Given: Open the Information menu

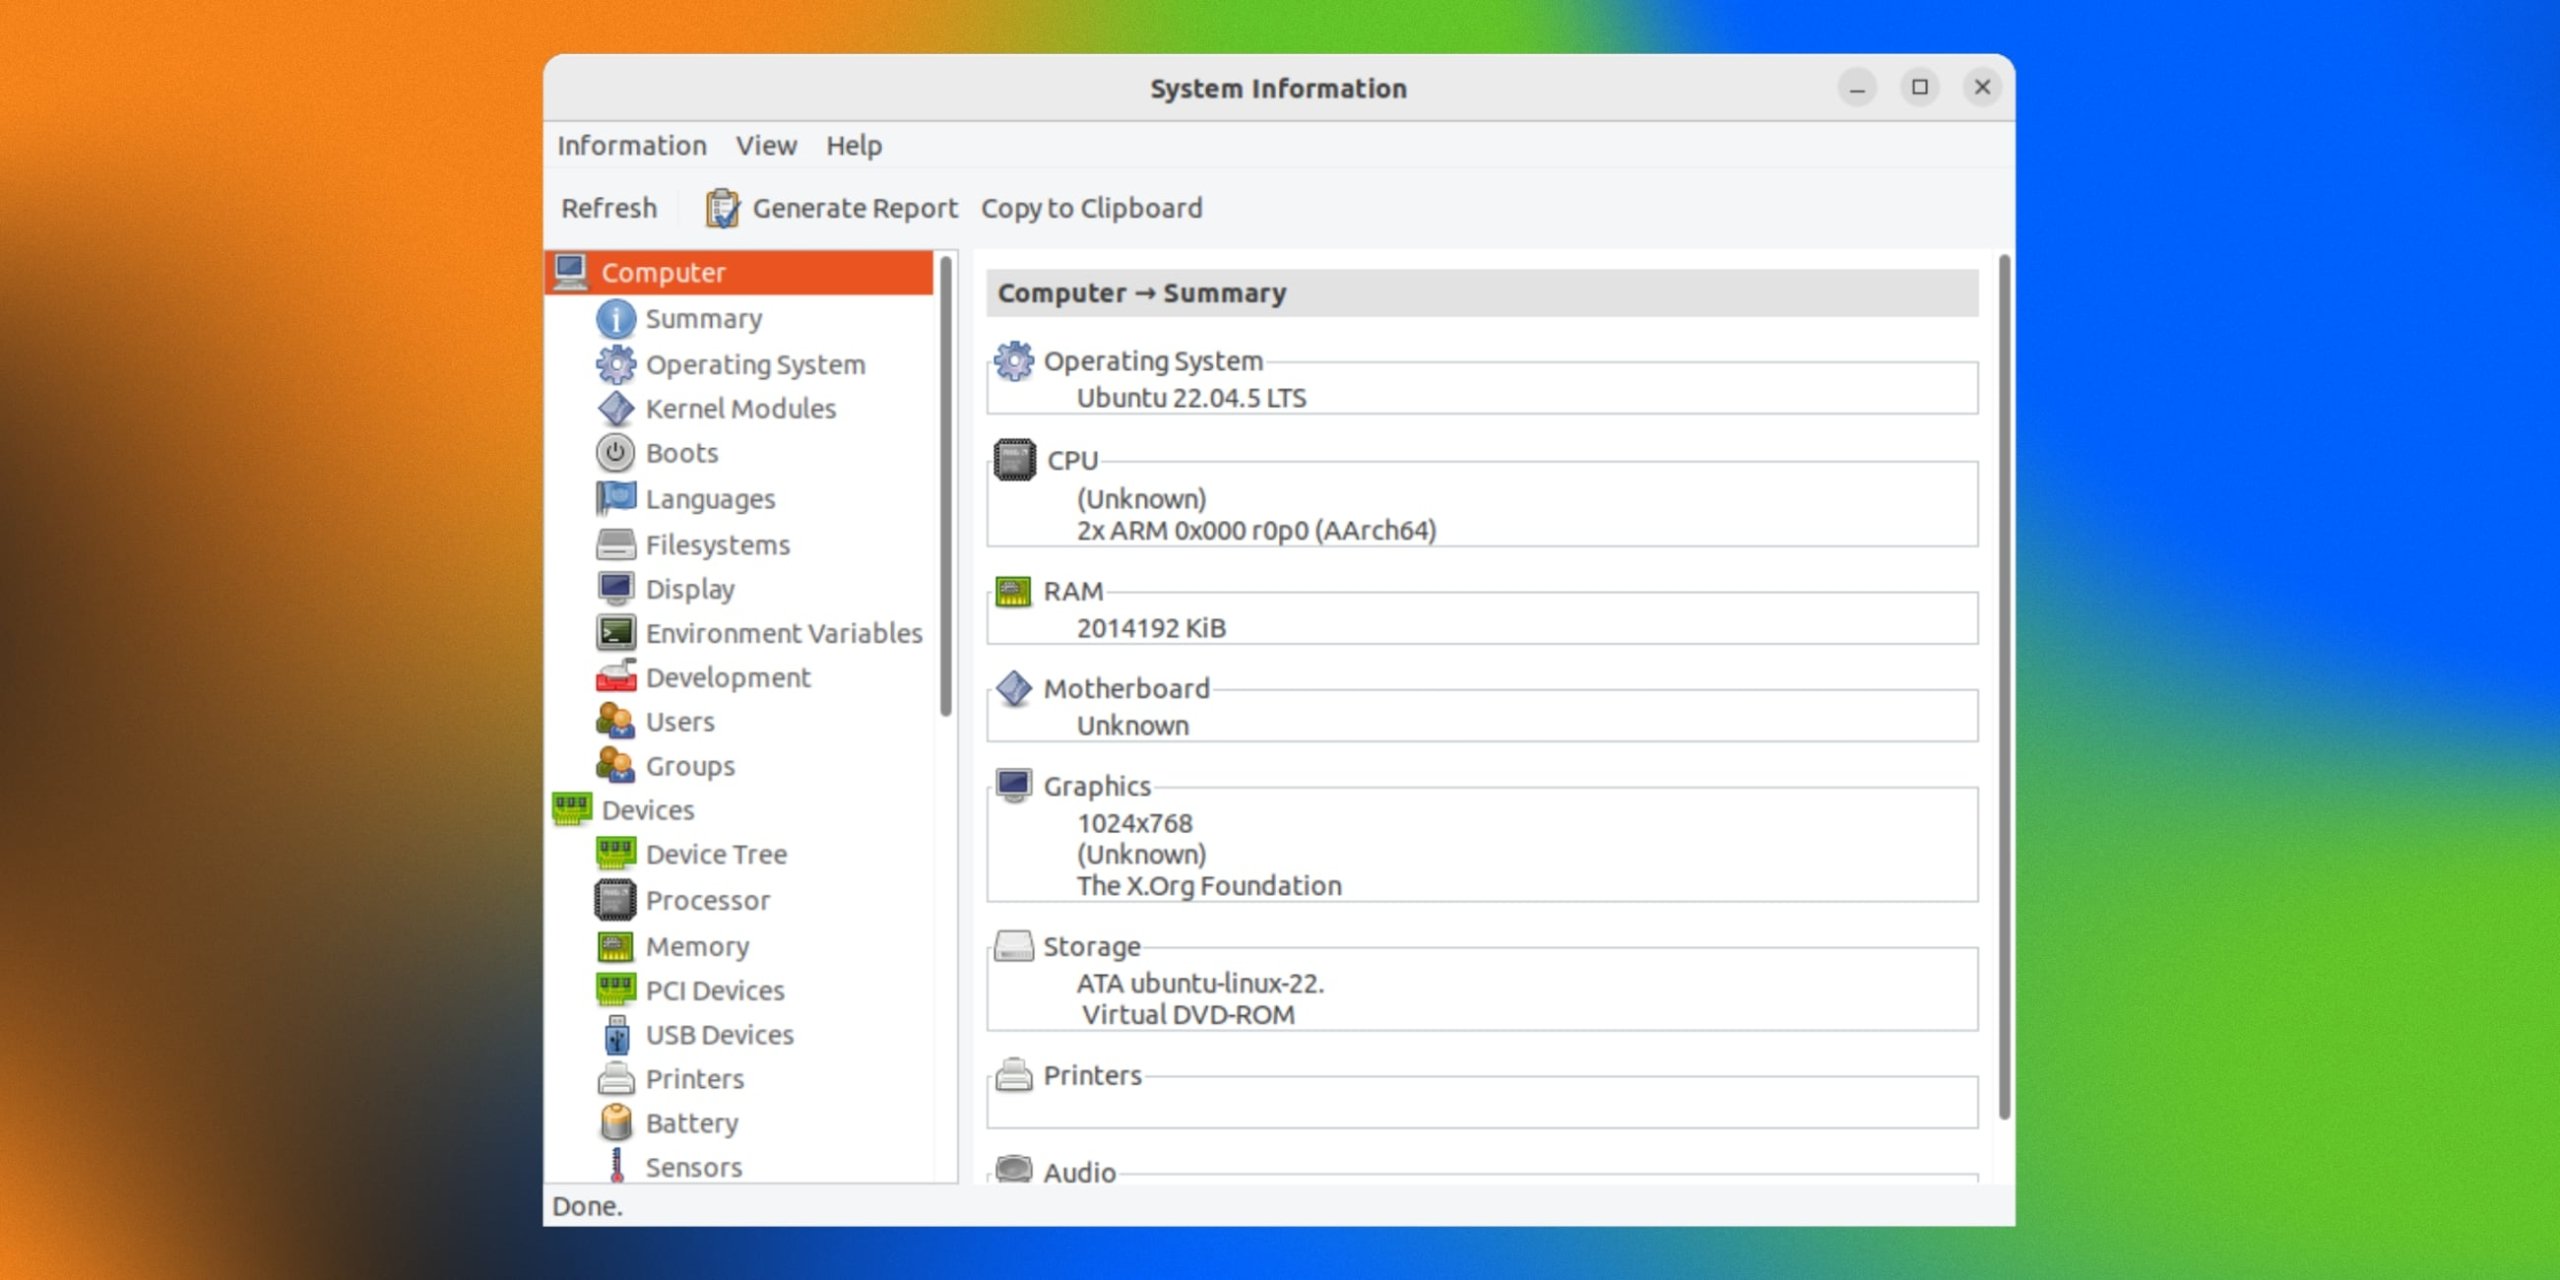Looking at the screenshot, I should (632, 145).
